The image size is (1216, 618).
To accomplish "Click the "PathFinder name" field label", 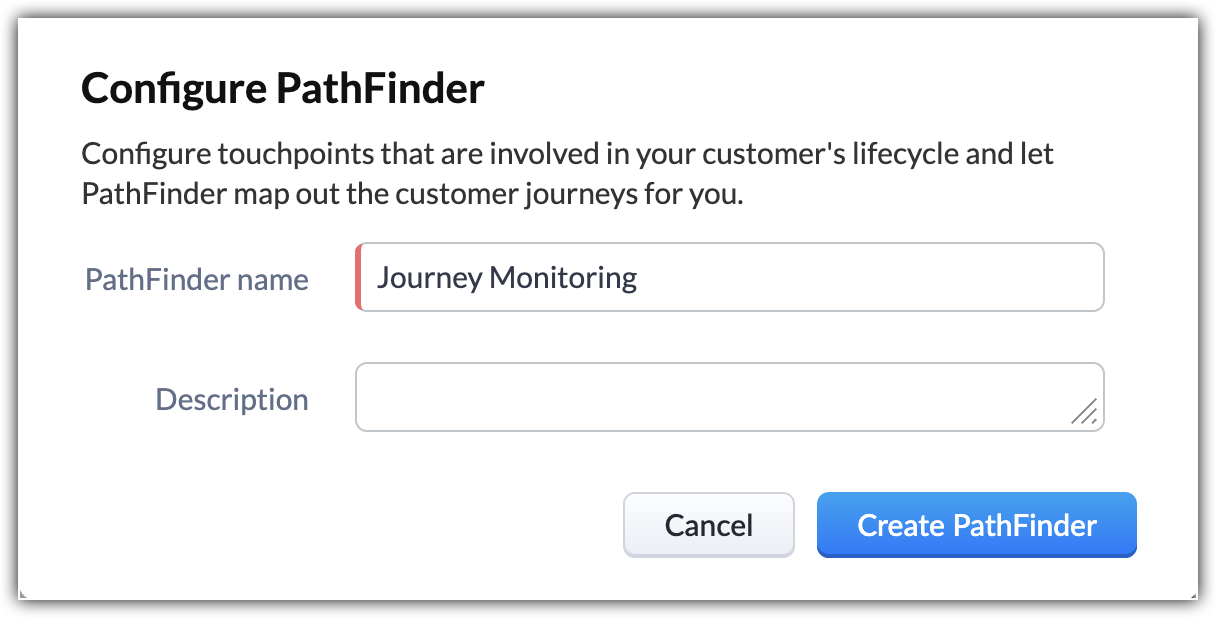I will click(x=196, y=279).
